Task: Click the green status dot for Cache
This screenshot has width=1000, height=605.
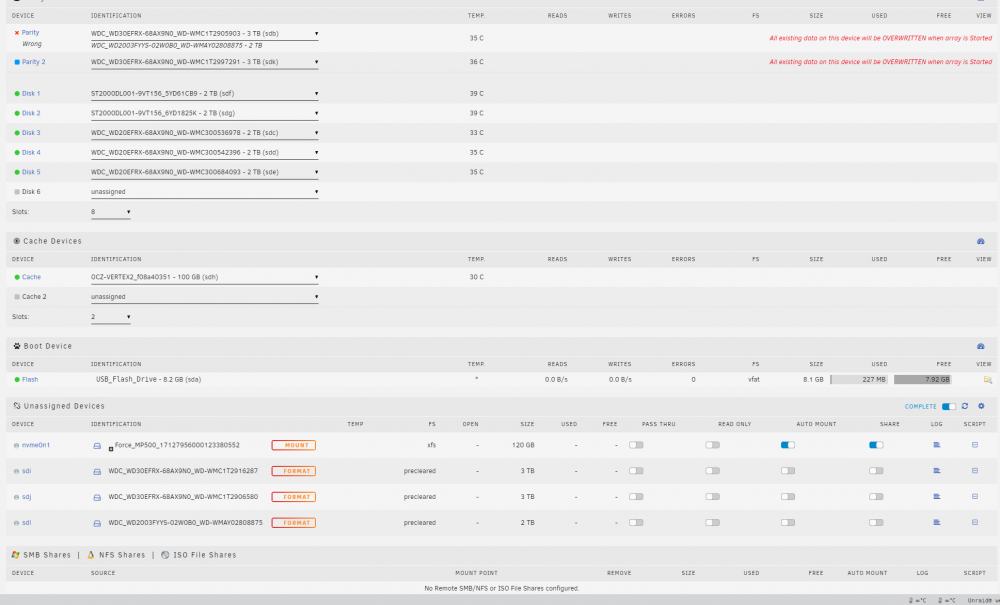Action: [x=17, y=277]
